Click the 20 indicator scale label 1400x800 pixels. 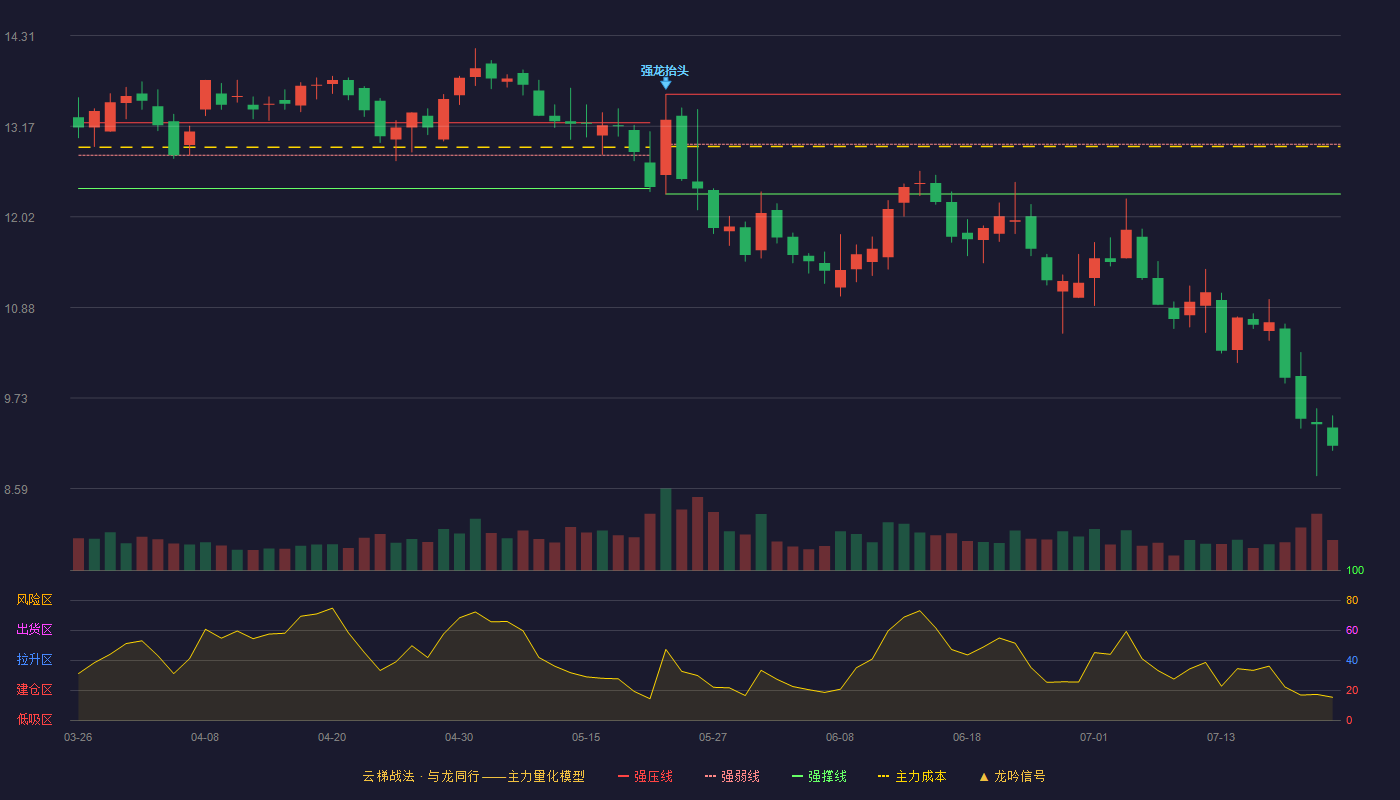coord(1352,690)
